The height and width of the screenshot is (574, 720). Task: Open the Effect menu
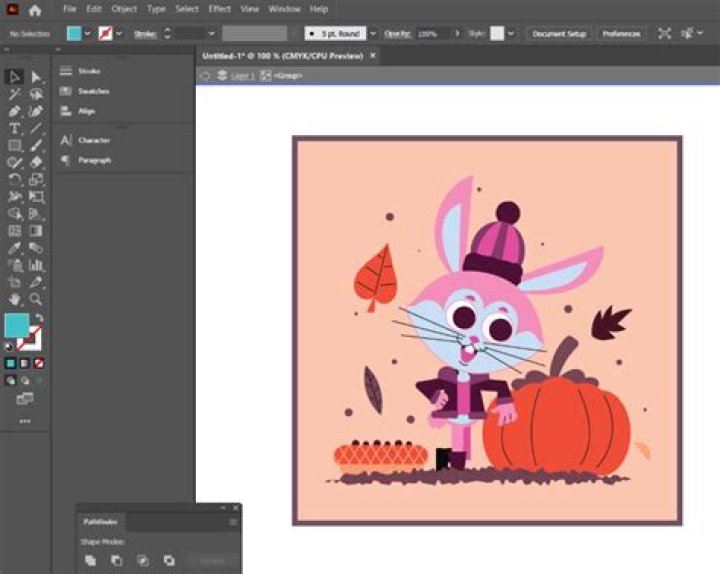coord(219,9)
